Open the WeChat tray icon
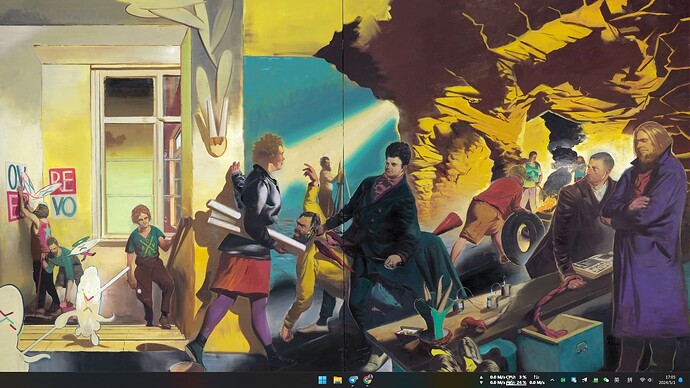Screen dimensions: 690x388 coord(606,380)
